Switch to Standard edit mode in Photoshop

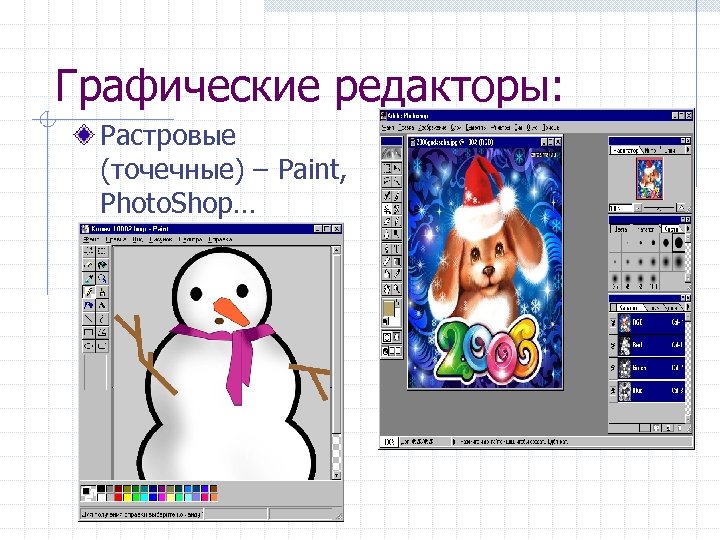386,337
